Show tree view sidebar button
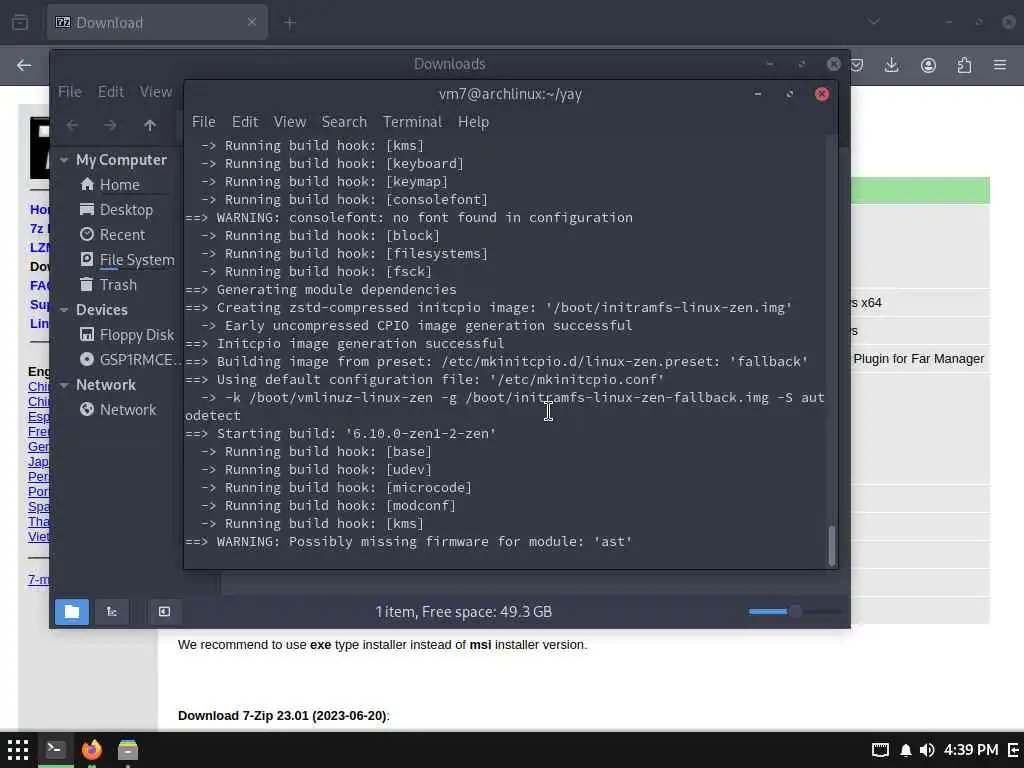 (x=112, y=612)
